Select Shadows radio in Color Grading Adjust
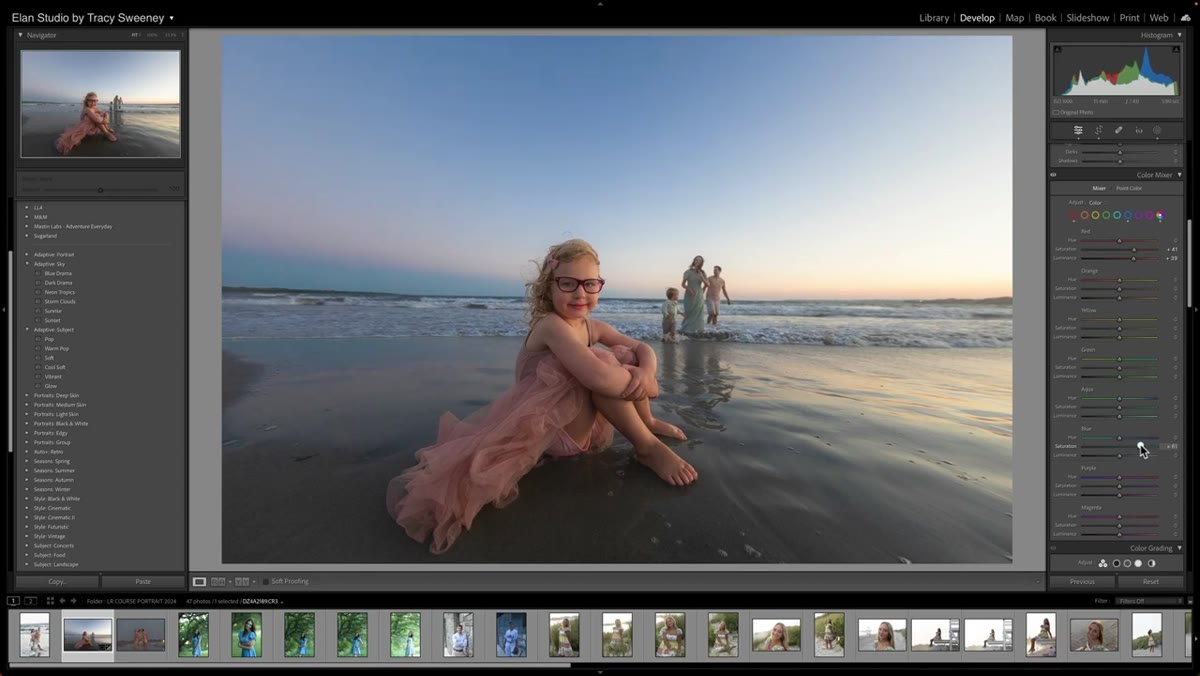The image size is (1200, 676). click(x=1116, y=563)
